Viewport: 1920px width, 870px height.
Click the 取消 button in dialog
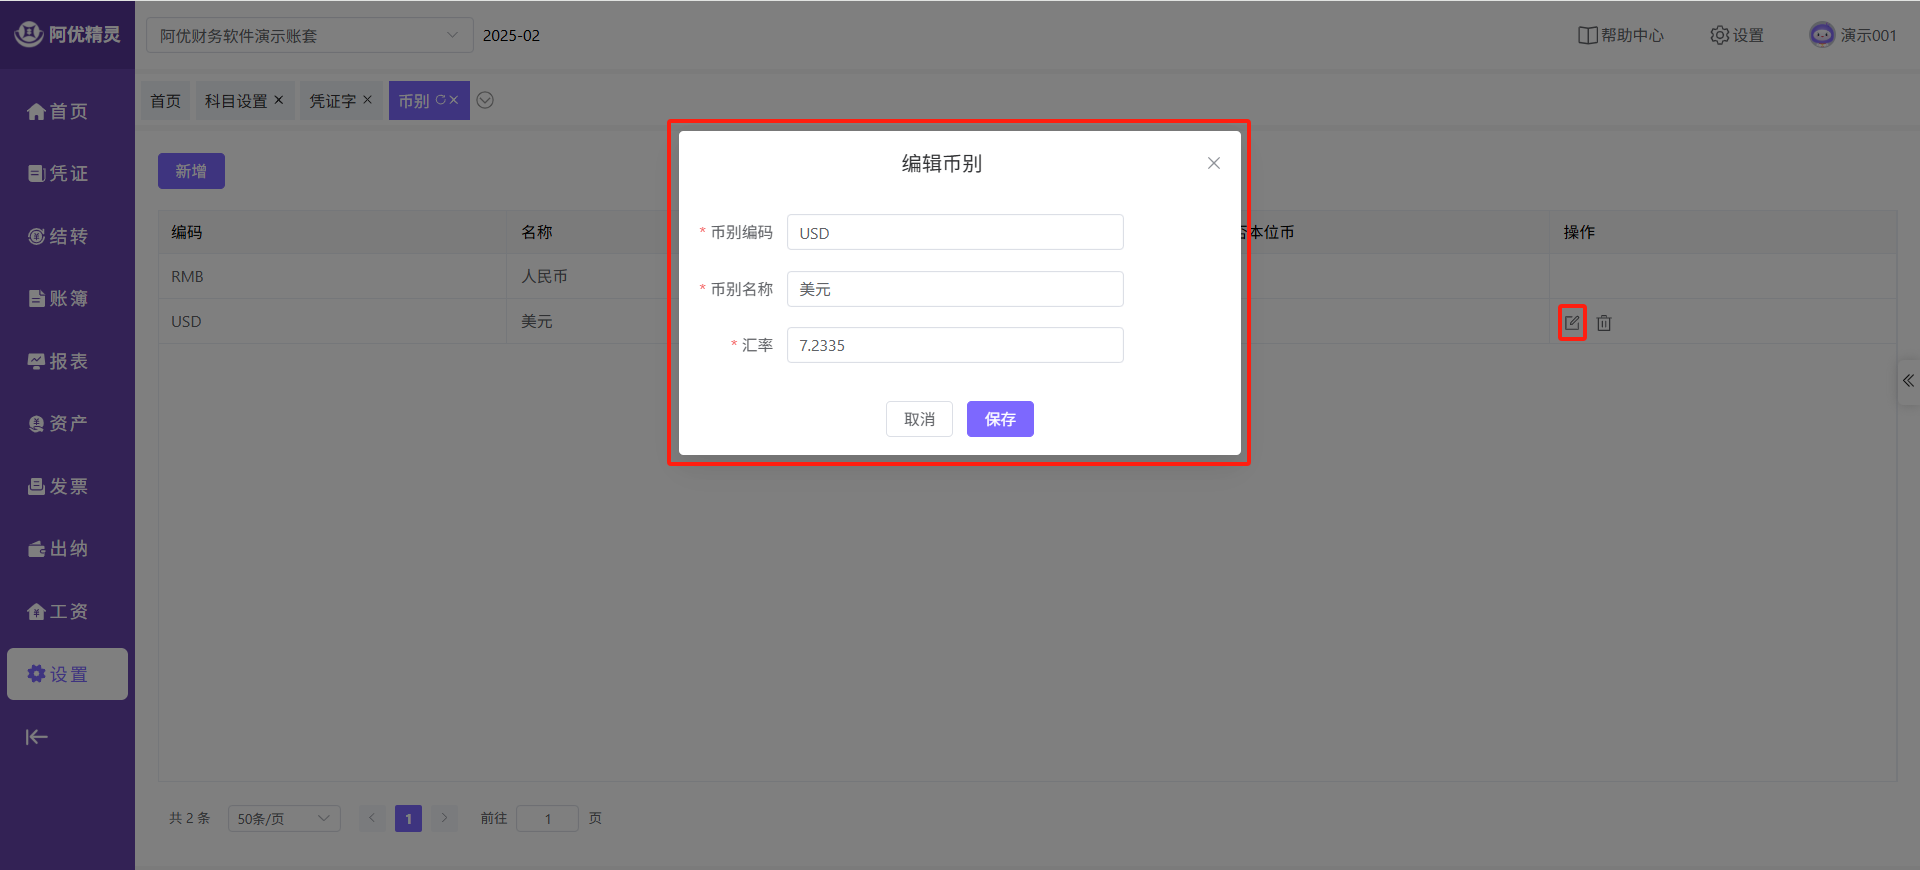(919, 419)
